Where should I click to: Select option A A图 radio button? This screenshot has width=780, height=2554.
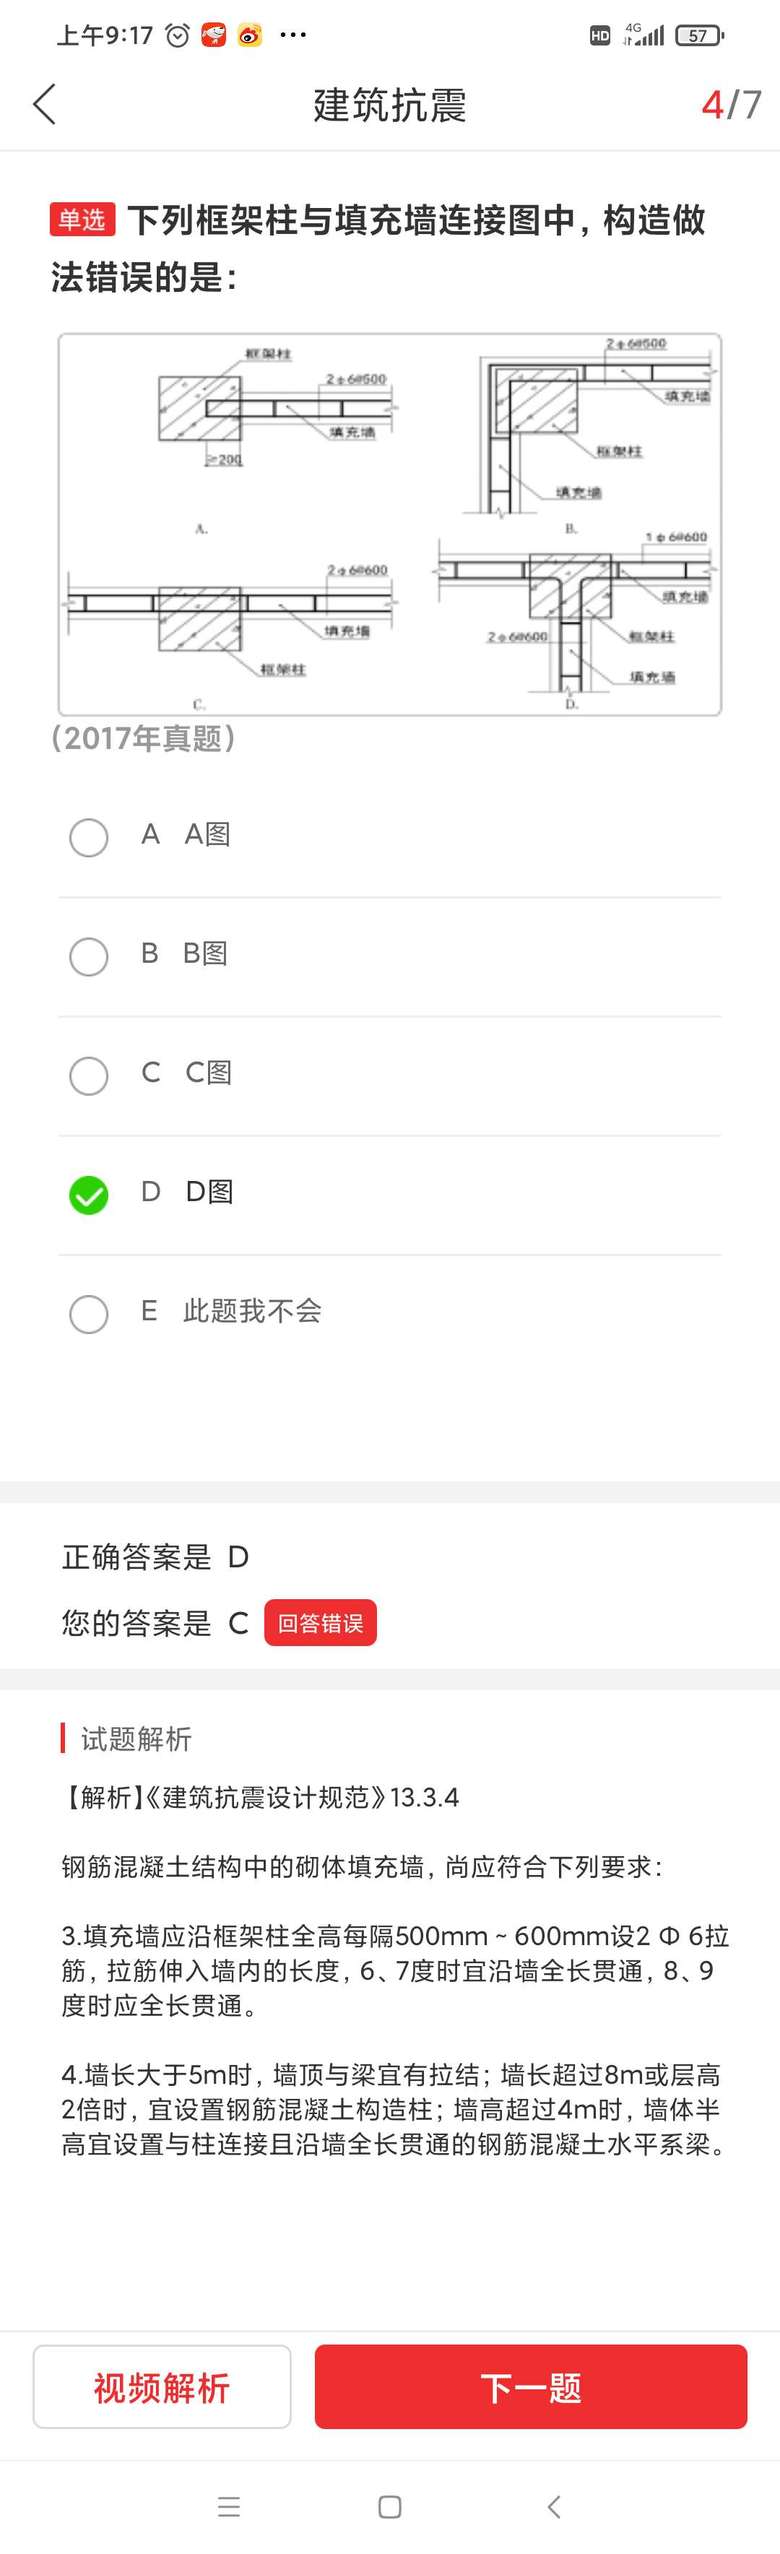89,836
